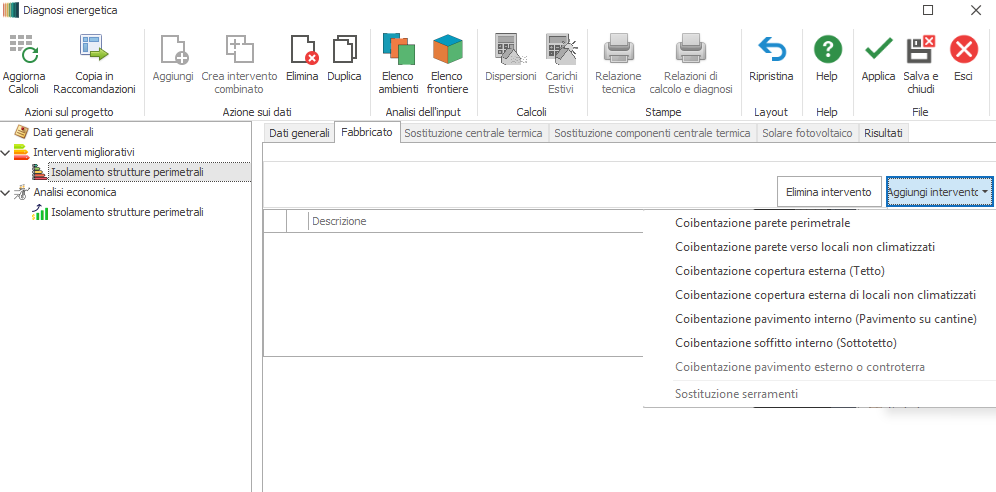Screen dimensions: 996x492
Task: Click Salva e chiudi icon
Action: pos(920,50)
